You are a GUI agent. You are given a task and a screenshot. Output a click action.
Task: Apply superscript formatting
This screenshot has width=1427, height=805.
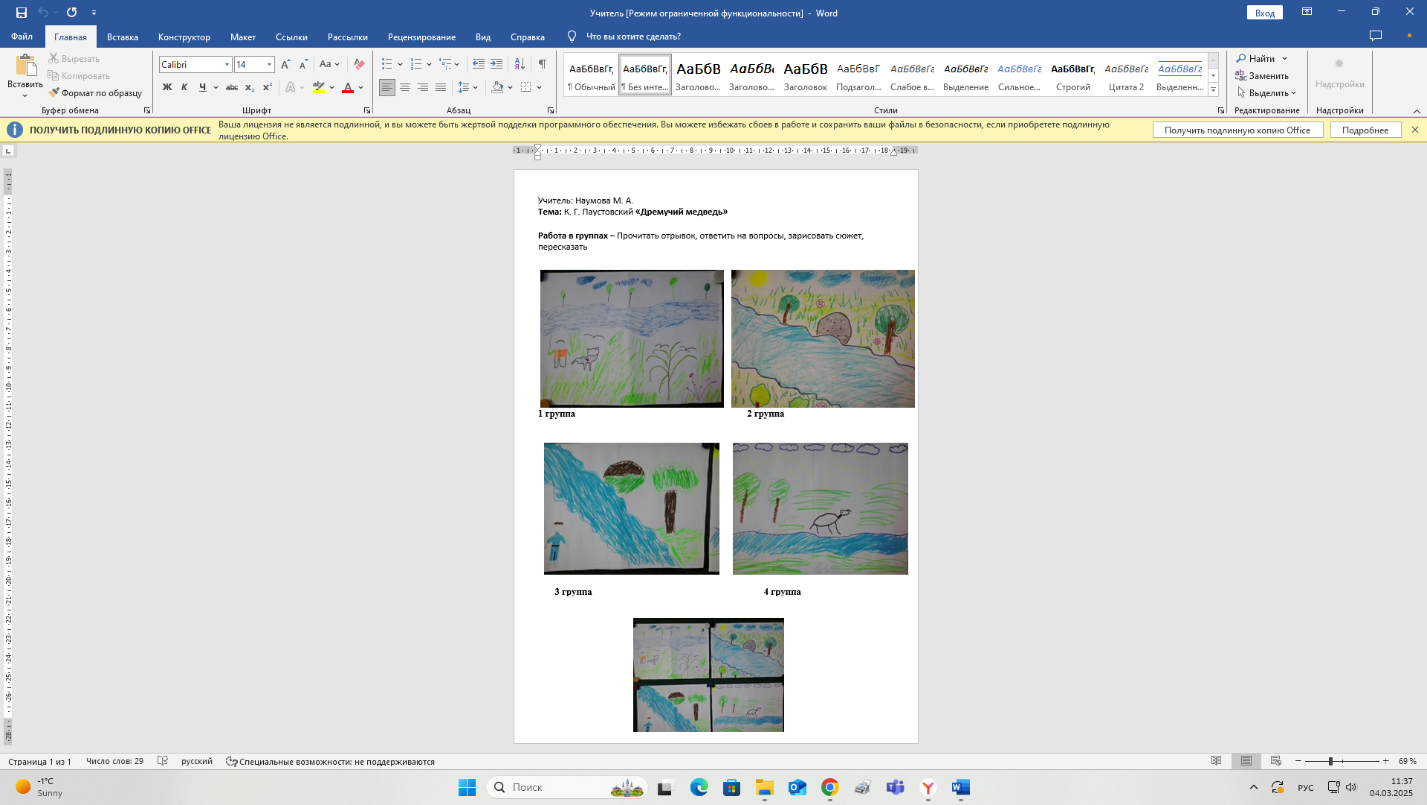pos(267,87)
